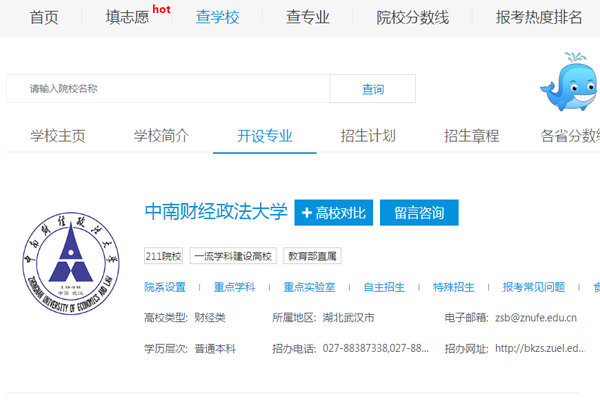Open 报考热度排名 navigation item
The image size is (600, 400).
(x=539, y=18)
